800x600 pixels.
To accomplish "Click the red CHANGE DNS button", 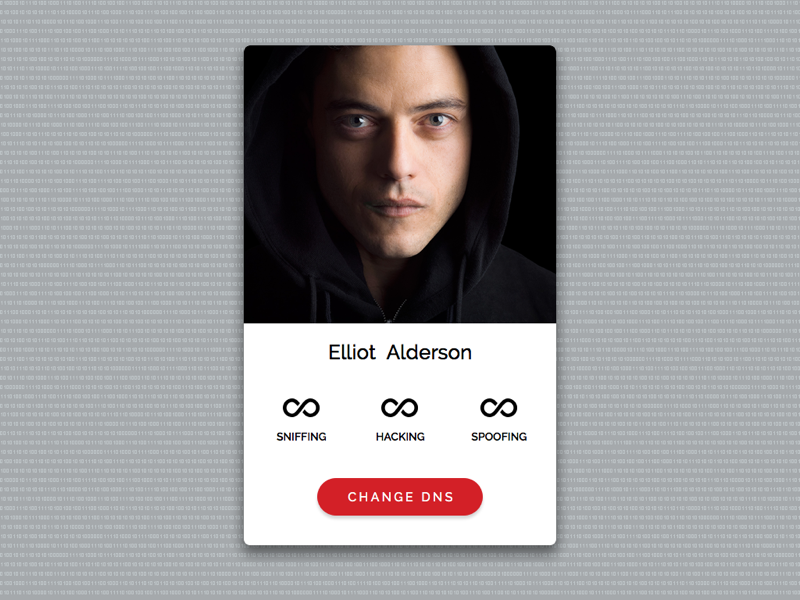I will pyautogui.click(x=400, y=497).
